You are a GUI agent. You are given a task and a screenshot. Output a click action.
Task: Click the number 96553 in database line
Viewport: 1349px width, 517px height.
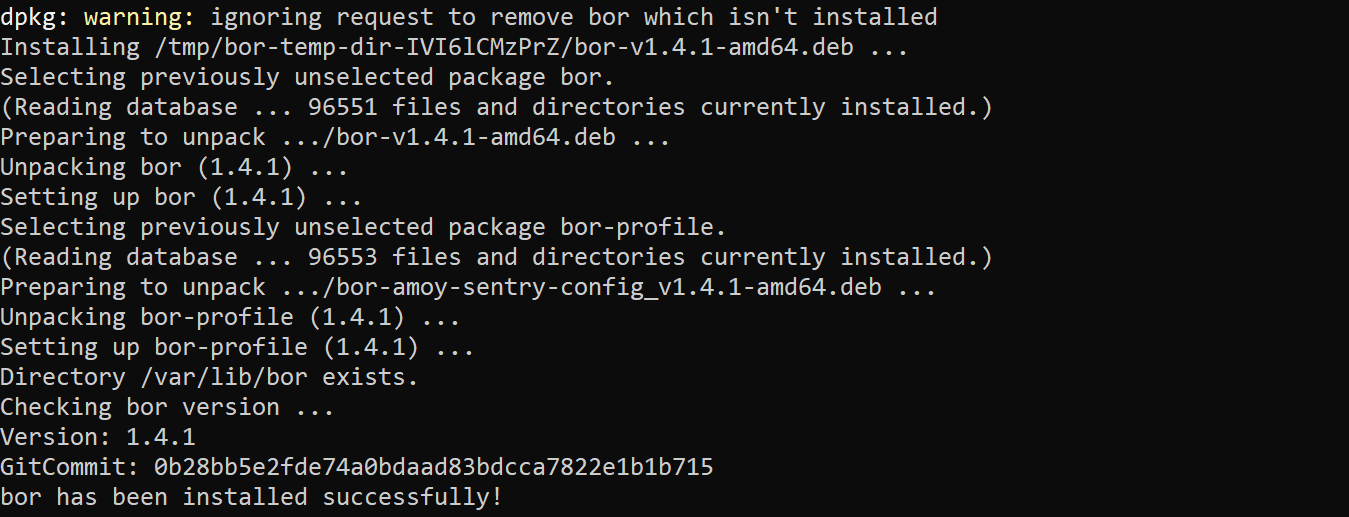click(x=343, y=257)
